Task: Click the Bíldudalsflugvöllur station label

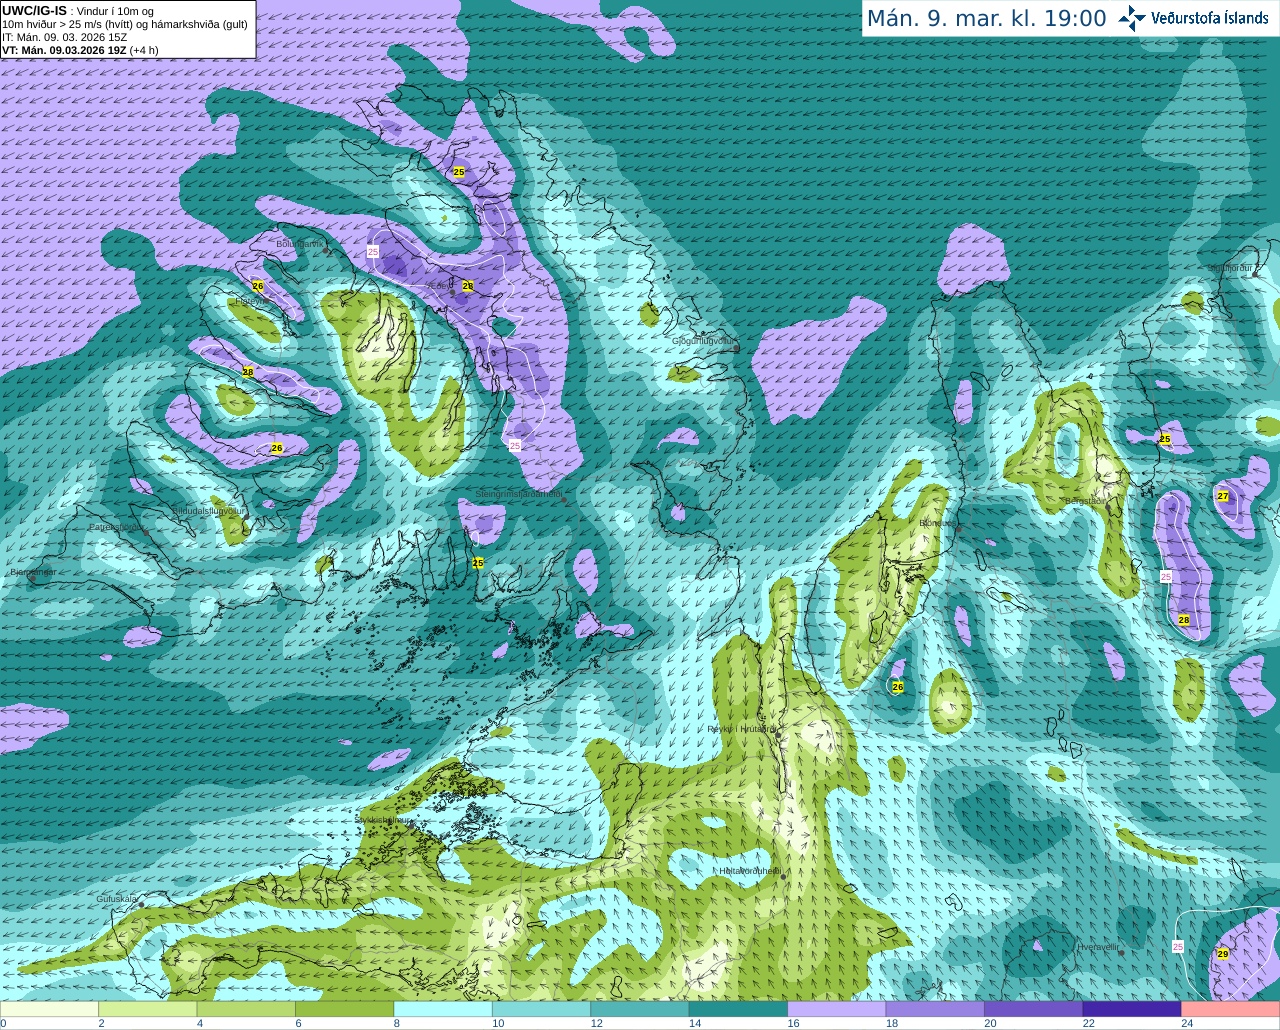Action: pos(208,510)
